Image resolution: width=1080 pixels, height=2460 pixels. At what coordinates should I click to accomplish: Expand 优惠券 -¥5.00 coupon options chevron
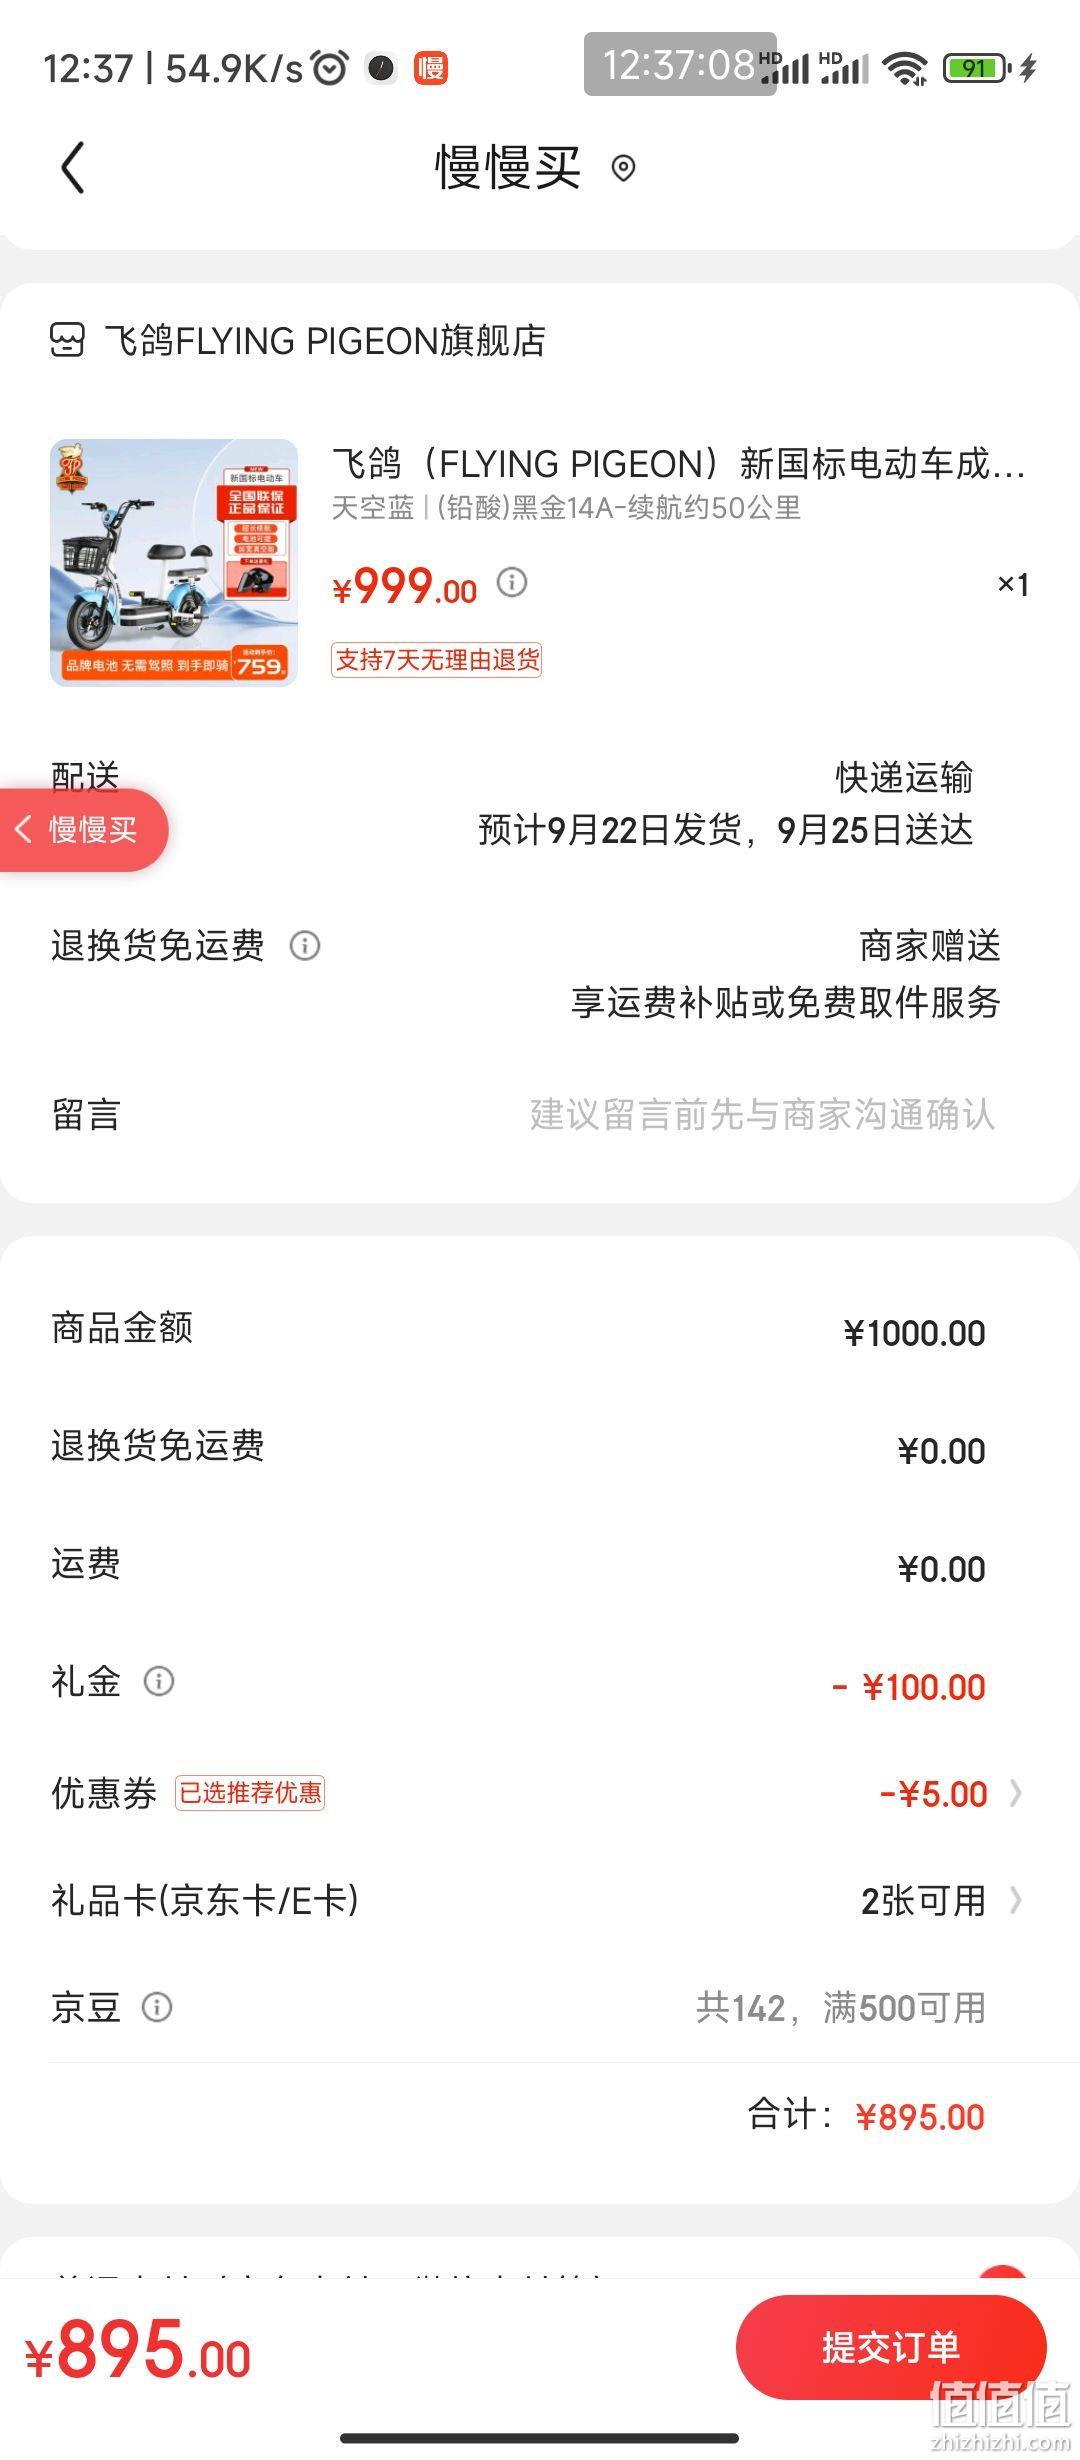1016,1793
